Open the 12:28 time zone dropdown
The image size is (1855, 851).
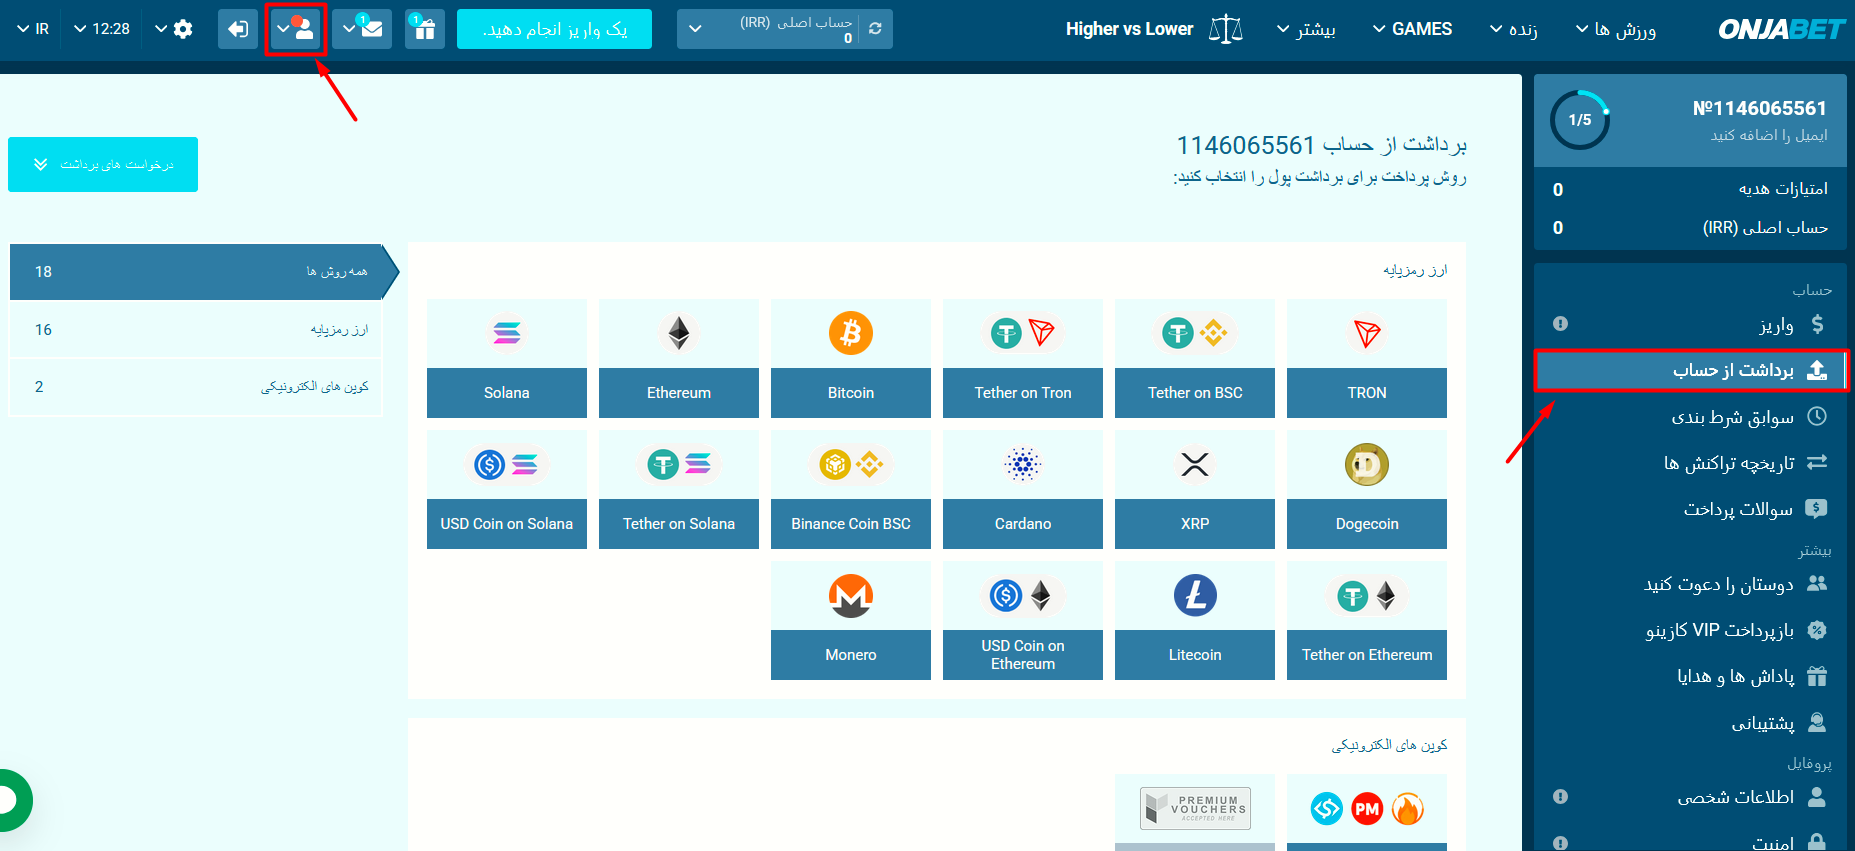[x=102, y=29]
